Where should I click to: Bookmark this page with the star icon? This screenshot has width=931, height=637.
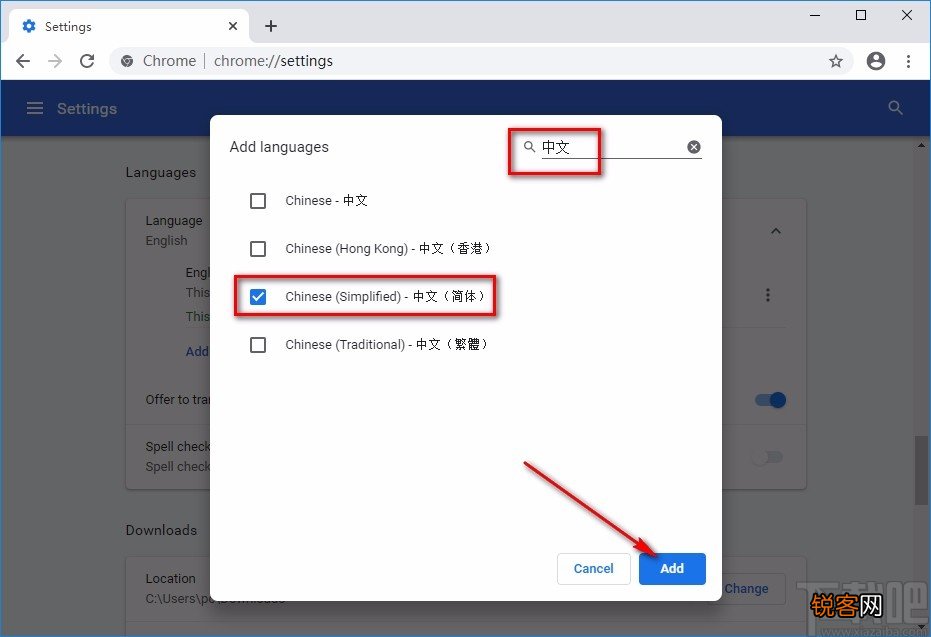point(836,61)
